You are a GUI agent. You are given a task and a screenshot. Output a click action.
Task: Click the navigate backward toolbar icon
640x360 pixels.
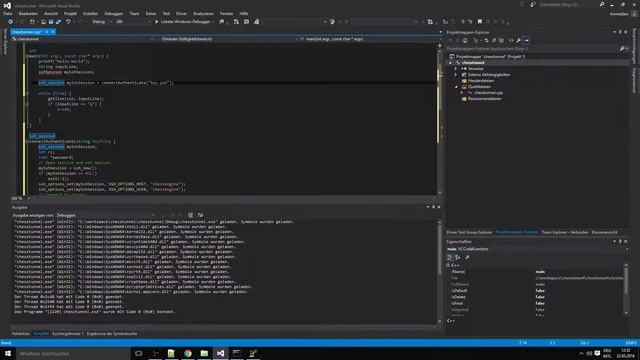(11, 22)
